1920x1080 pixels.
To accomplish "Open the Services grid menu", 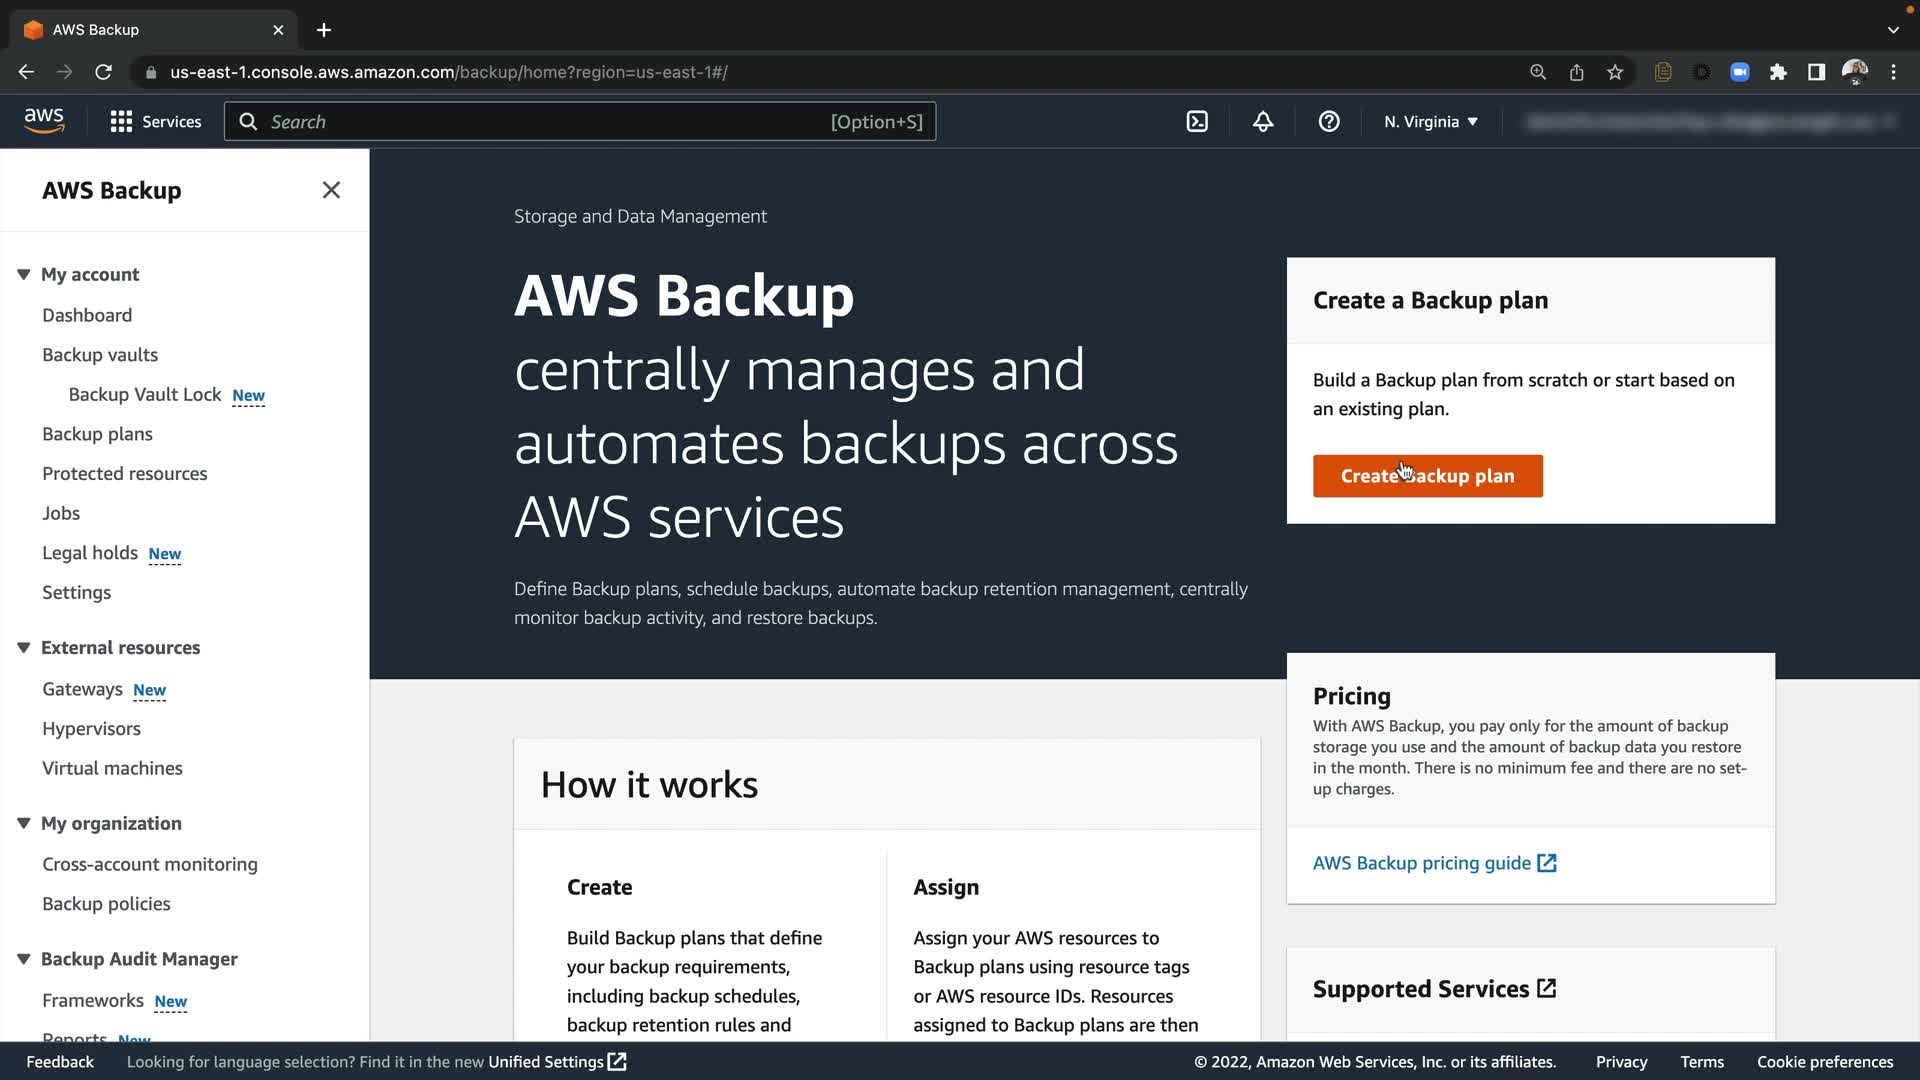I will click(155, 122).
